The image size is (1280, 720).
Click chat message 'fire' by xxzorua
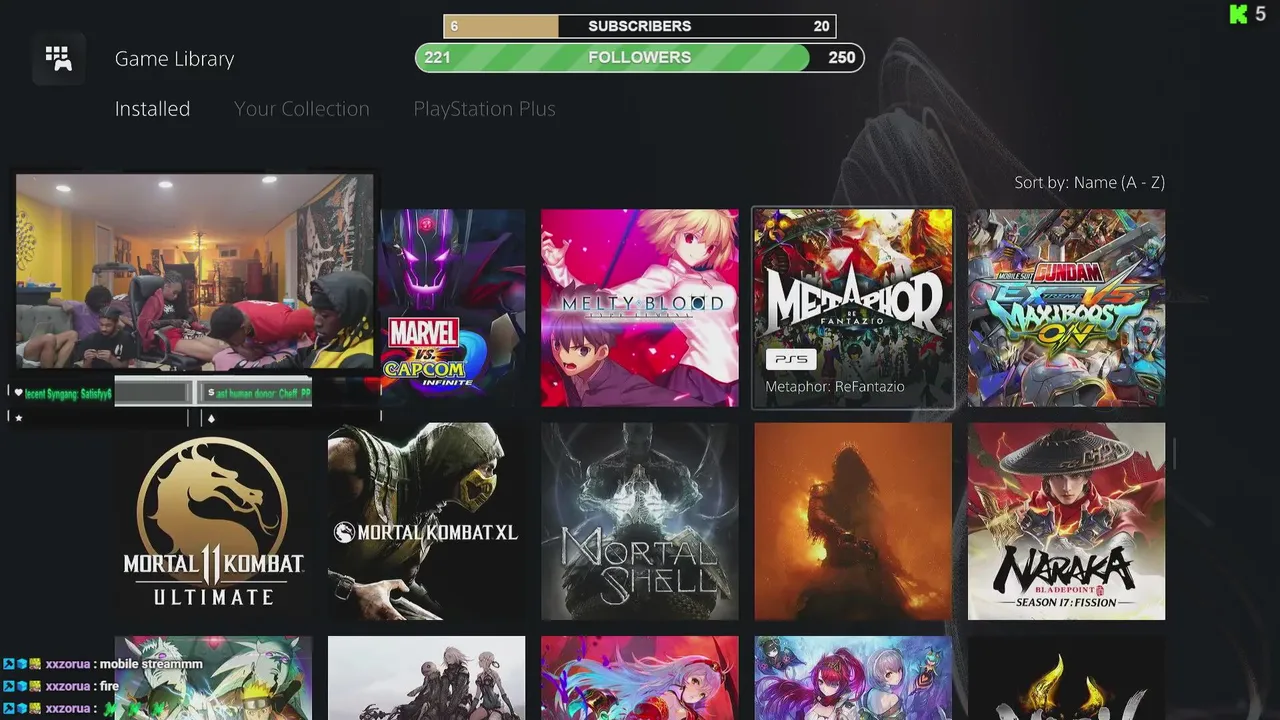point(109,686)
